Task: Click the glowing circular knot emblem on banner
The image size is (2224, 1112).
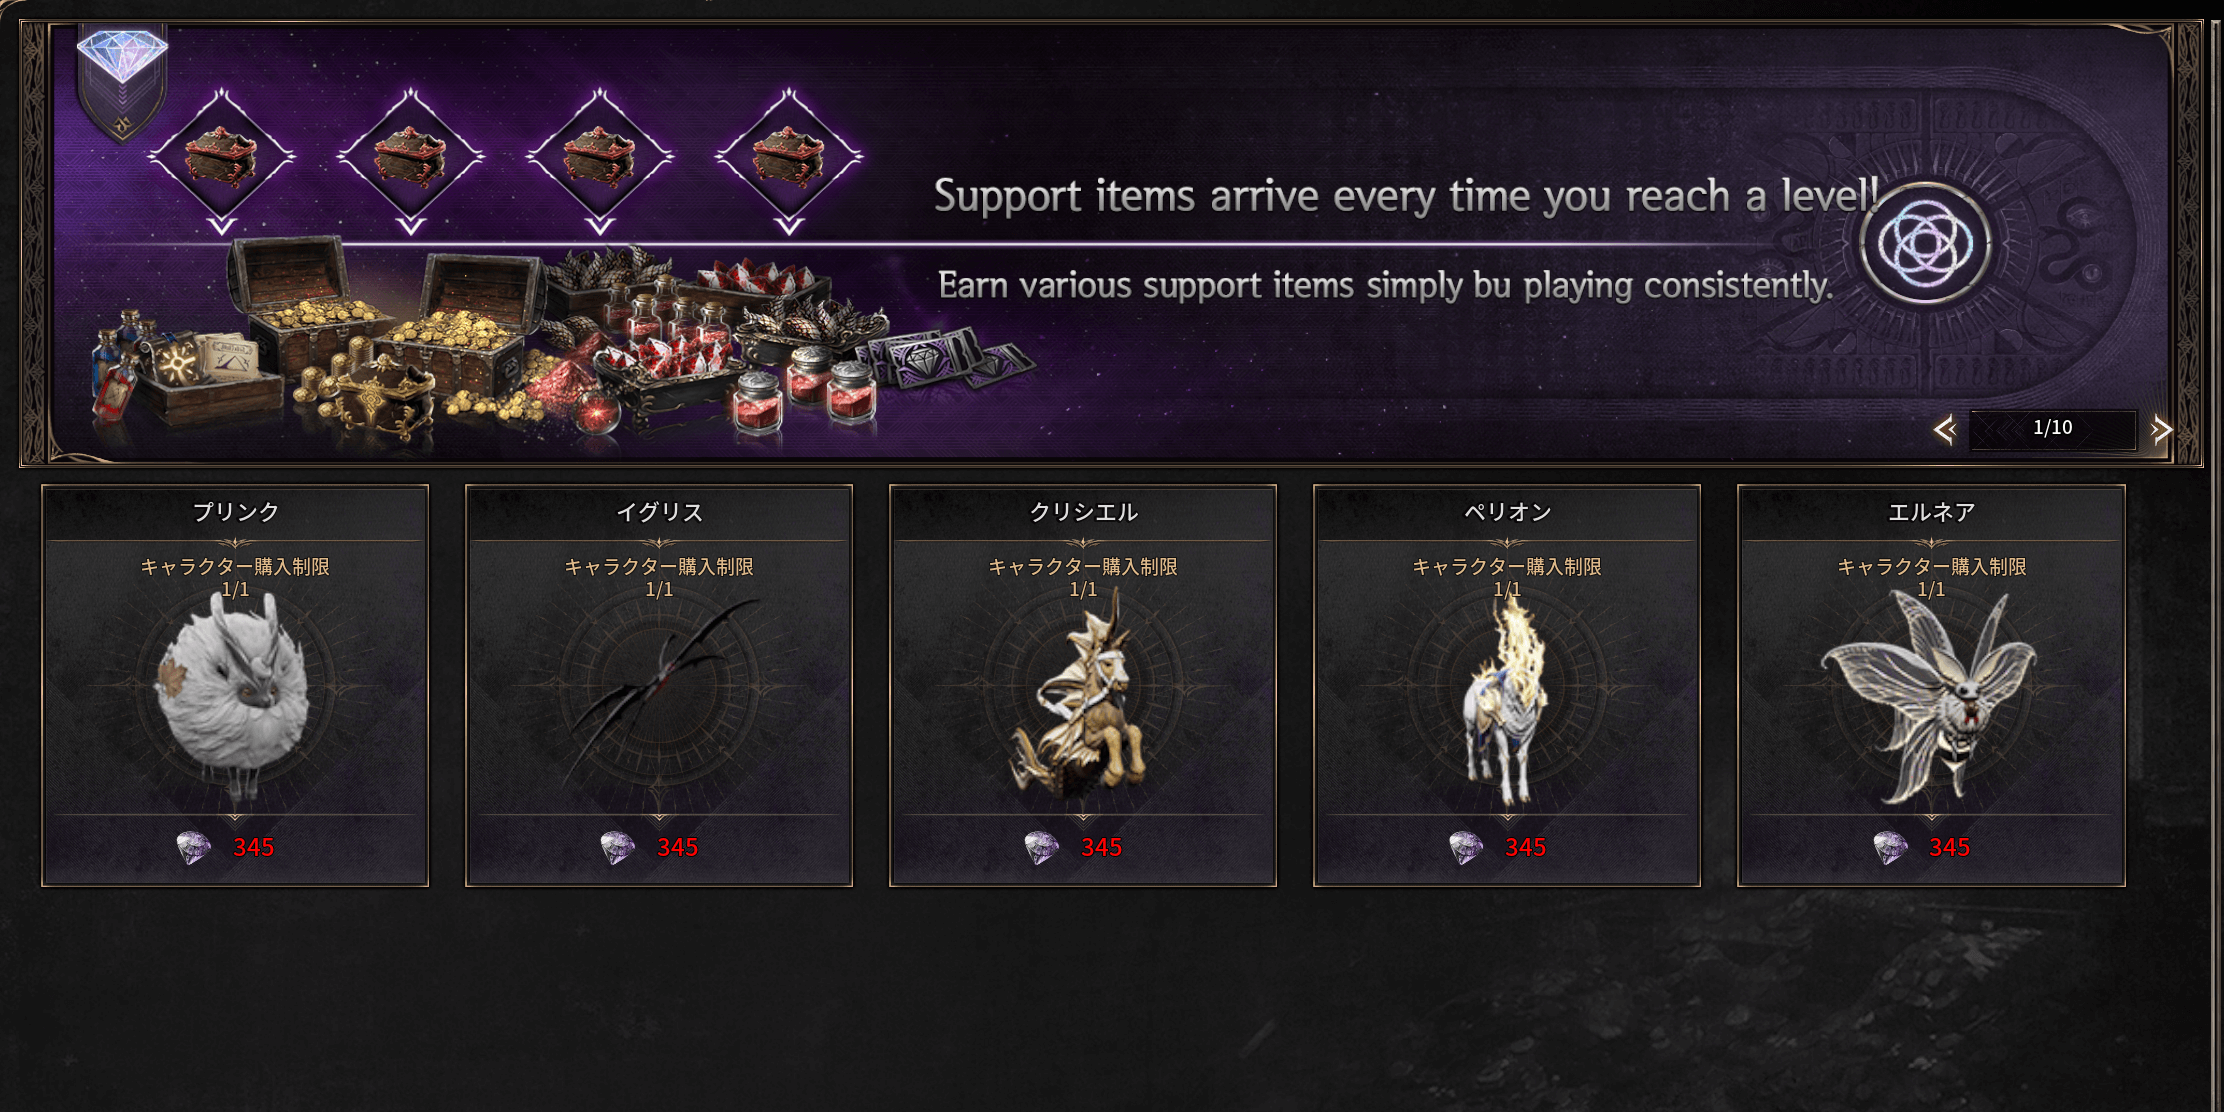Action: pos(1925,243)
